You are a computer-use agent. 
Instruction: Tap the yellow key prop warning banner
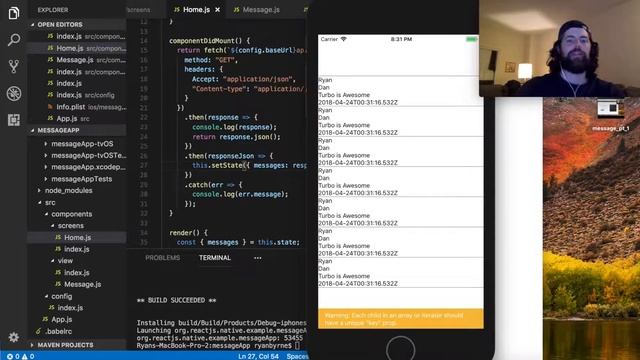click(x=400, y=319)
